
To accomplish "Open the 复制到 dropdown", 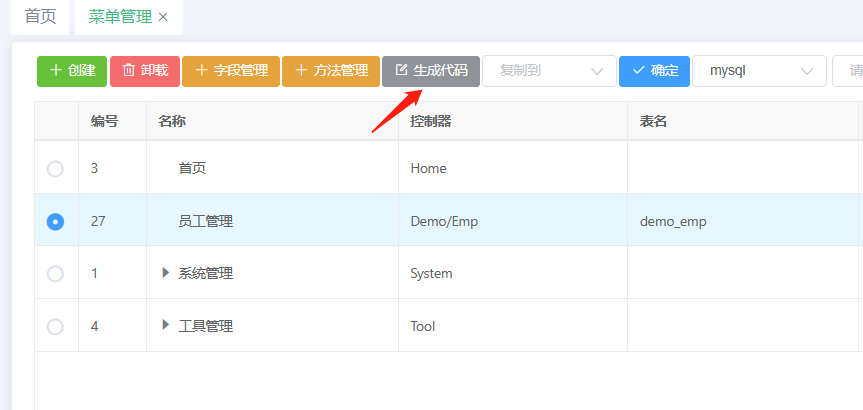I will [549, 71].
